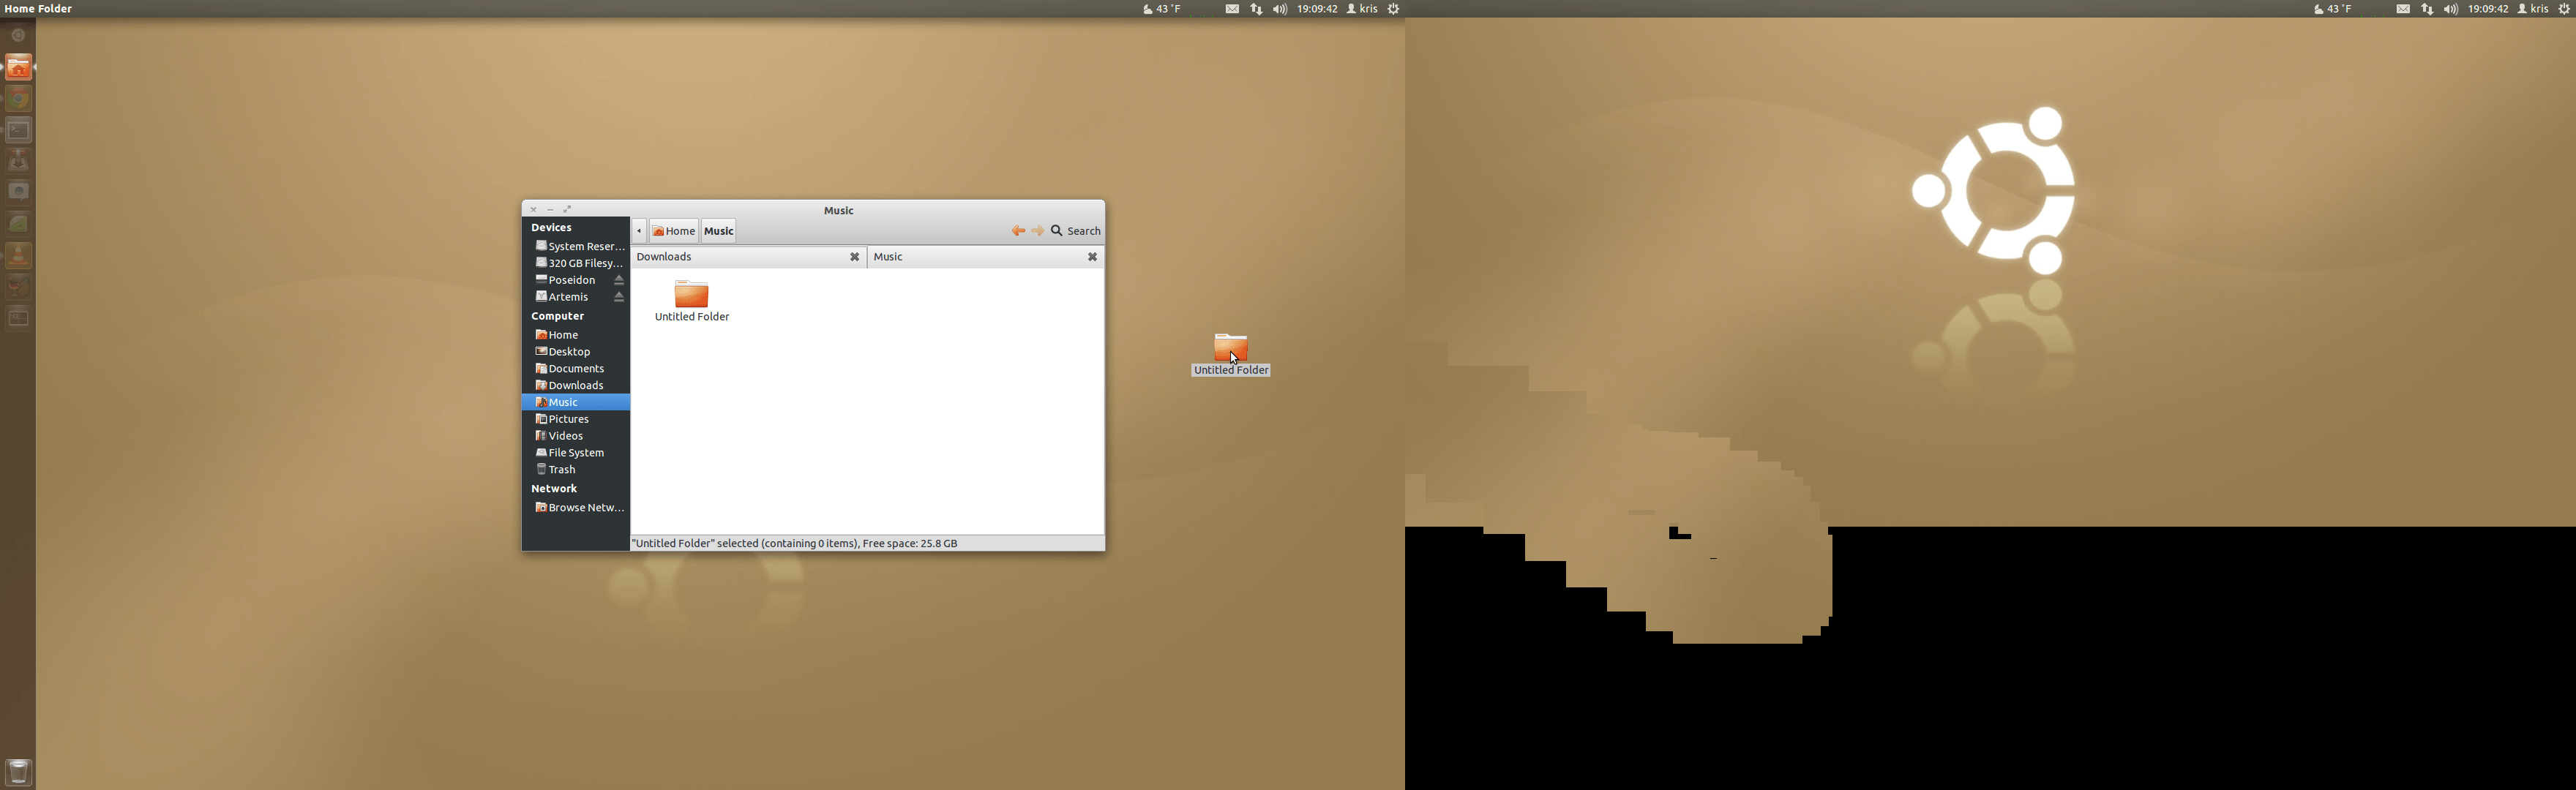Eject the Poseidon drive
This screenshot has height=790, width=2576.
(619, 280)
